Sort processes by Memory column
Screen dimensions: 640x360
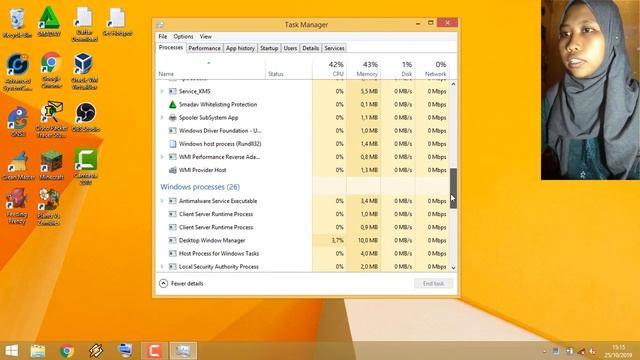tap(364, 69)
